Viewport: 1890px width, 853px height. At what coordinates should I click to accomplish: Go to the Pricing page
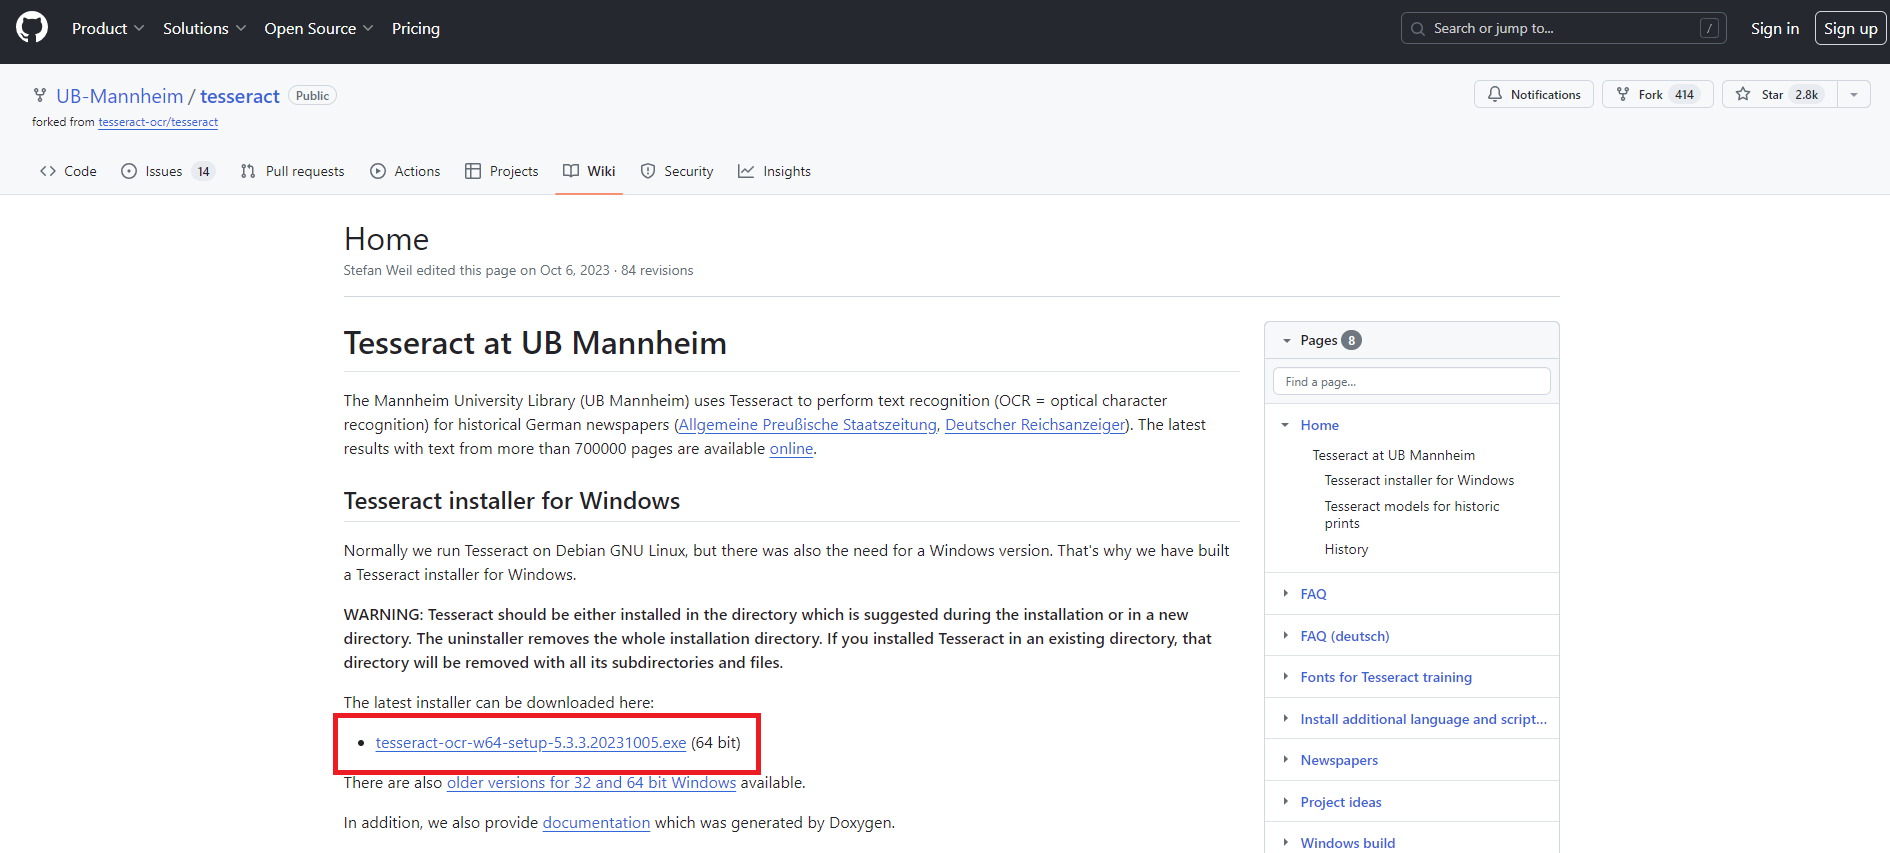(416, 28)
